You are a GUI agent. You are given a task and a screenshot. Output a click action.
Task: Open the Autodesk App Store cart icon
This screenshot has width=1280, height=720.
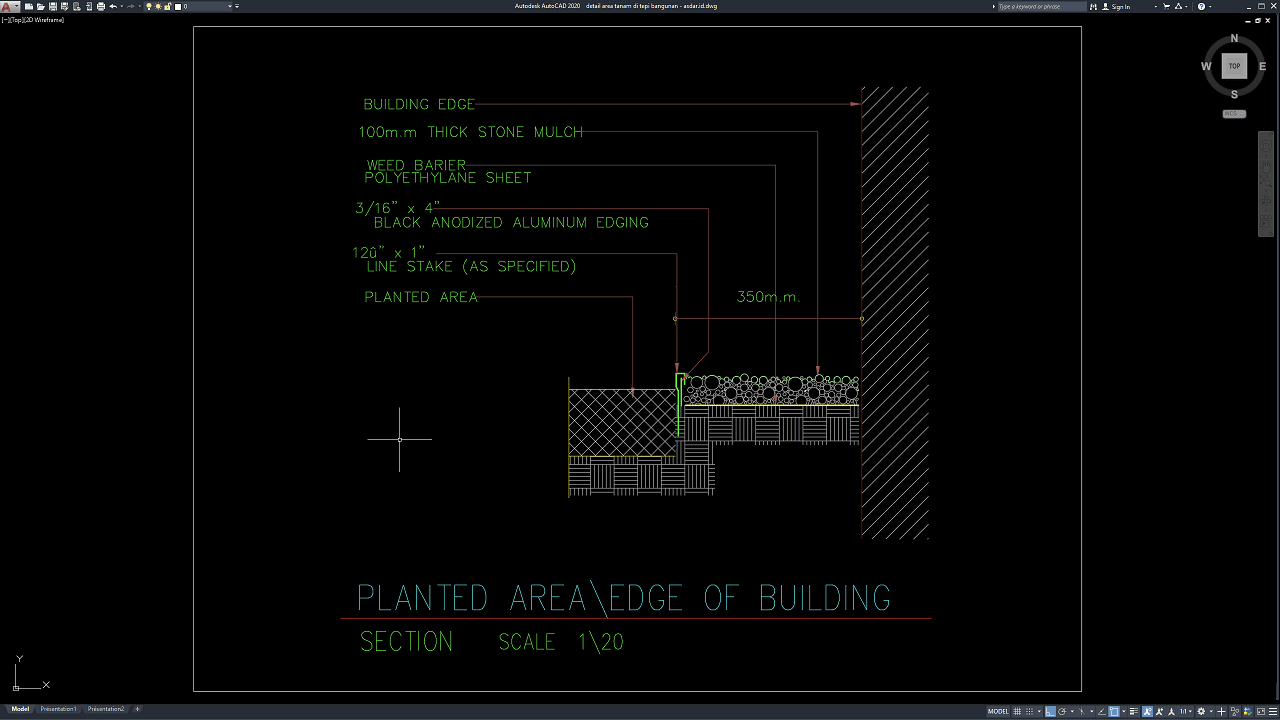[x=1166, y=6]
